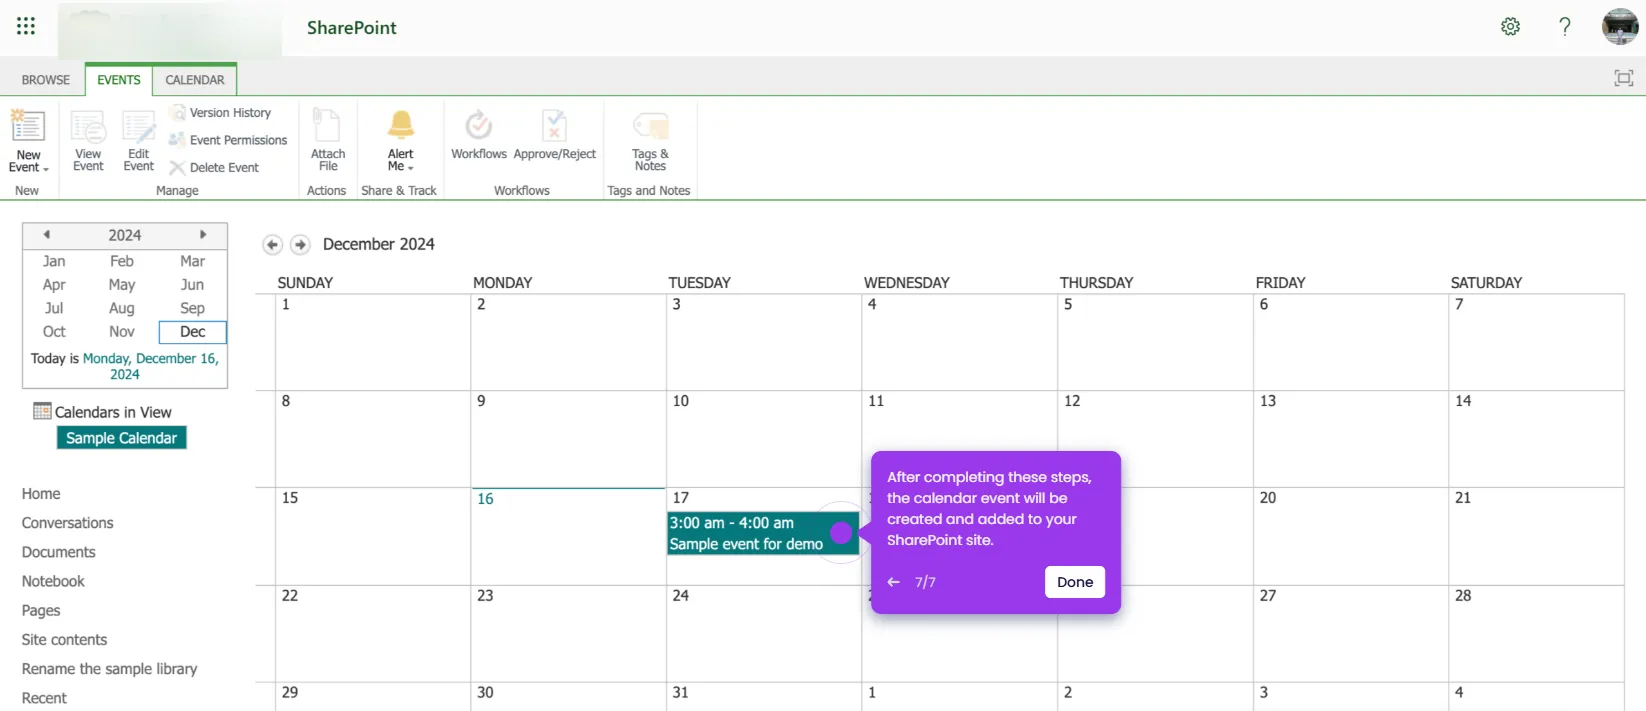The image size is (1646, 711).
Task: Open Version History in the ribbon
Action: [x=221, y=113]
